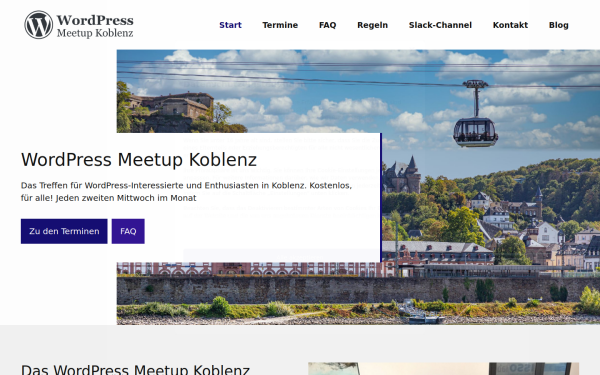The width and height of the screenshot is (600, 375).
Task: Click the hero heading WordPress Meetup Koblenz
Action: point(139,160)
